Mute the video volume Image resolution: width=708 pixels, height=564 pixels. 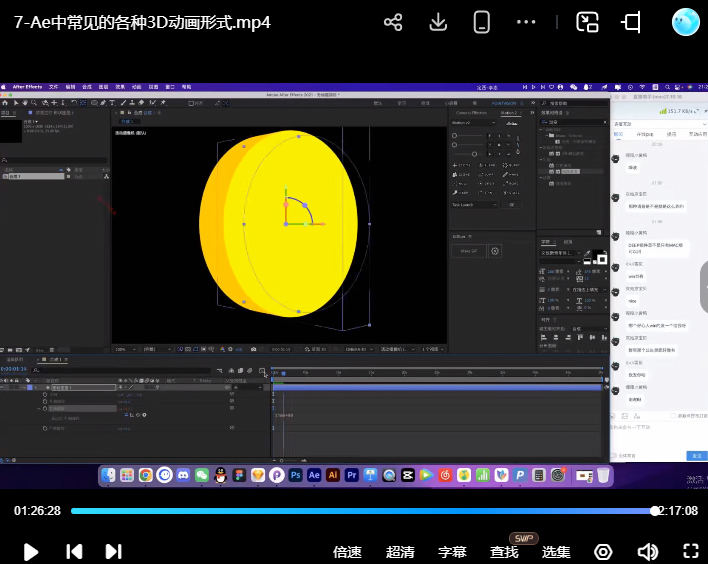[x=647, y=551]
